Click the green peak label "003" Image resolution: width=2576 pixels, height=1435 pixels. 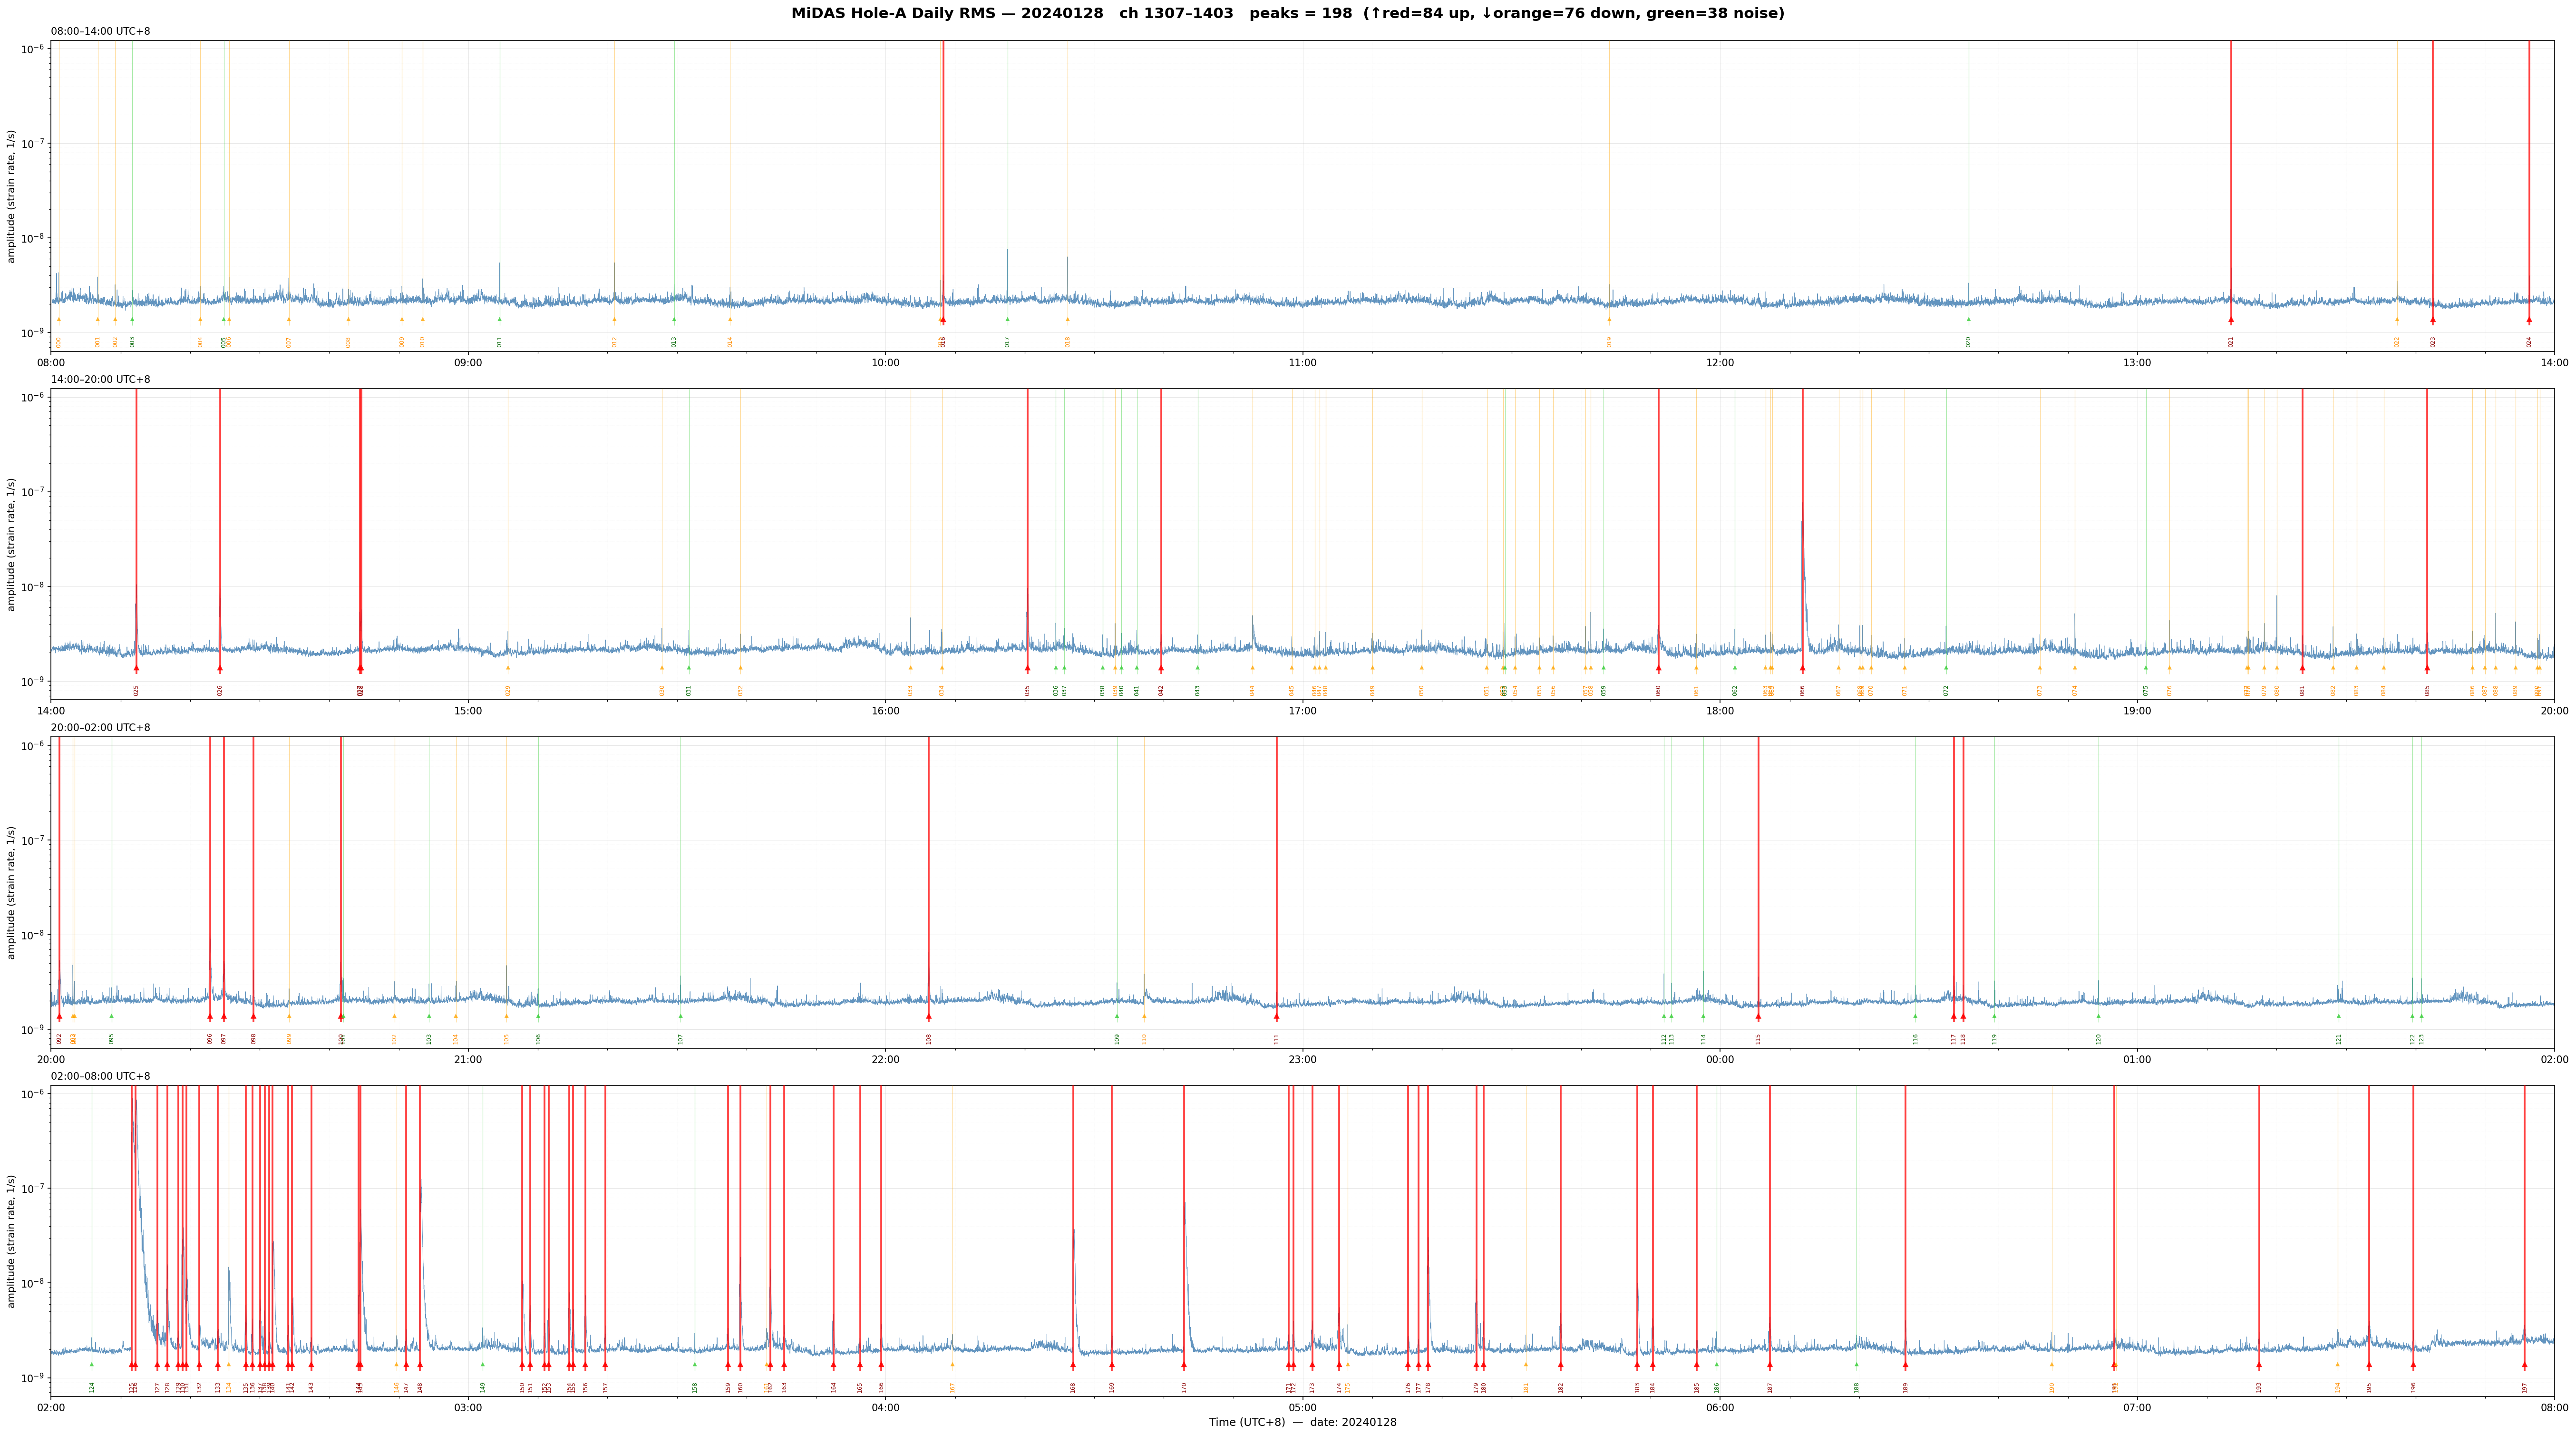pos(132,342)
